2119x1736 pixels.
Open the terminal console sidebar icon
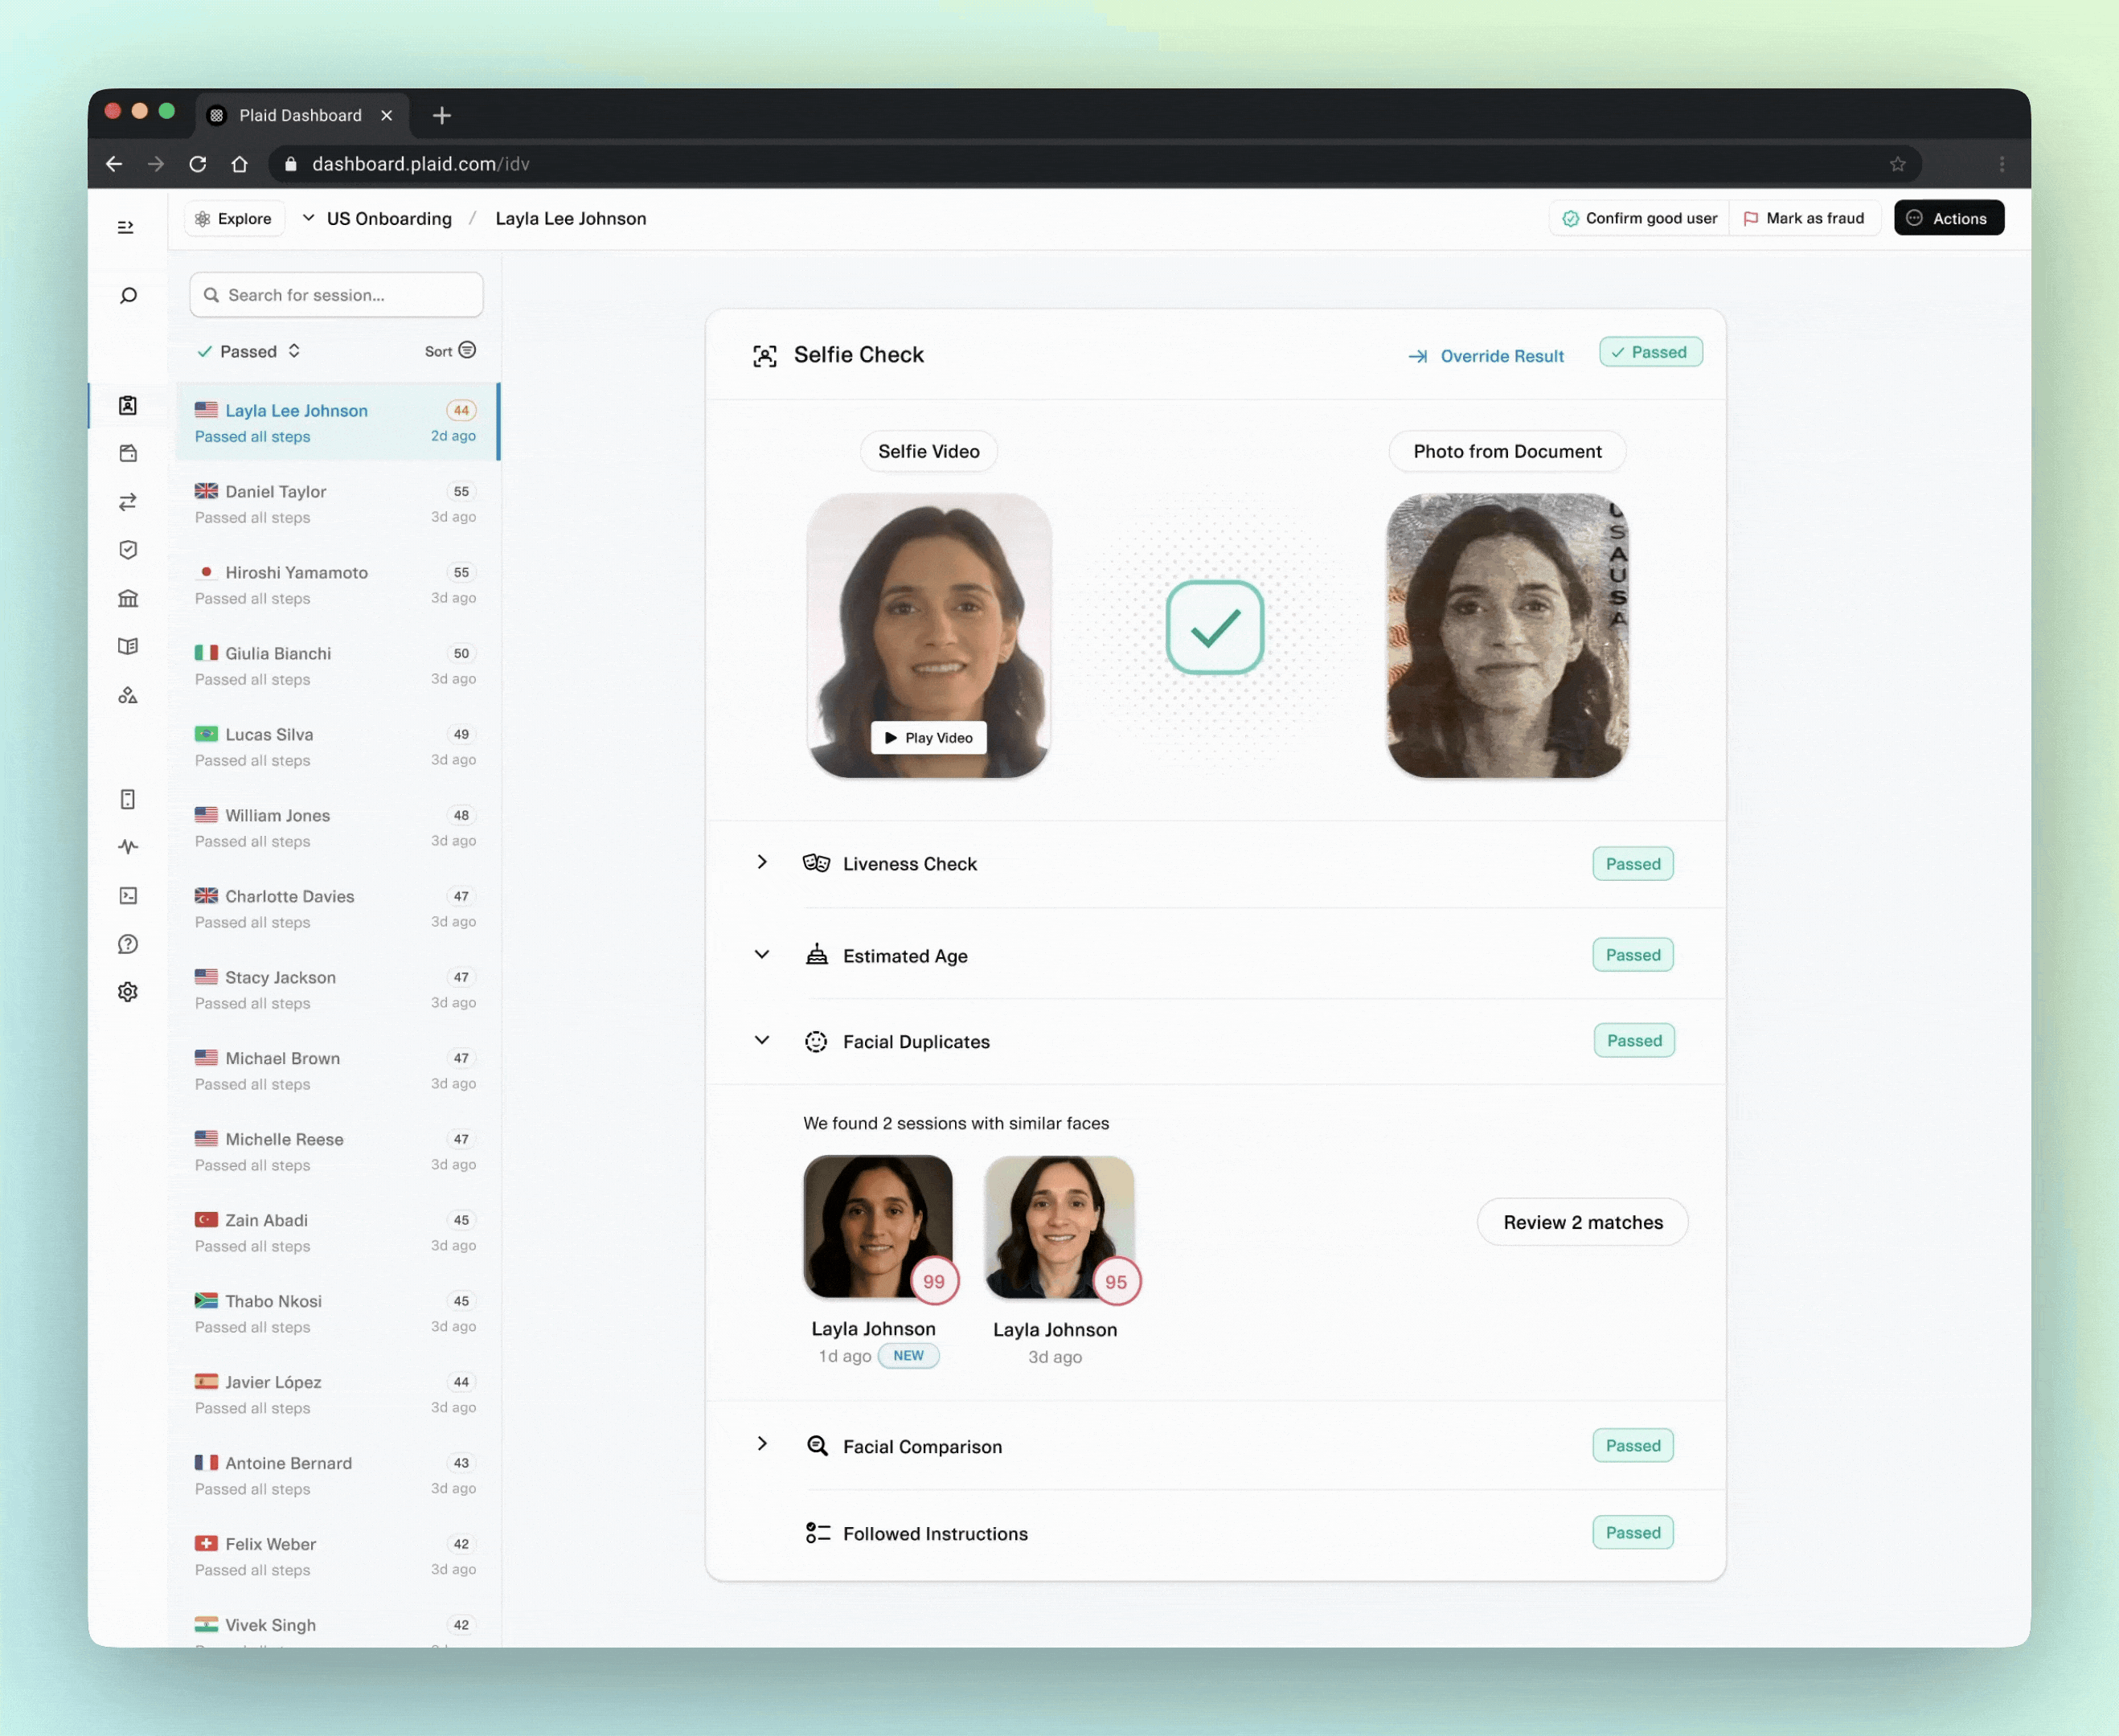point(128,895)
